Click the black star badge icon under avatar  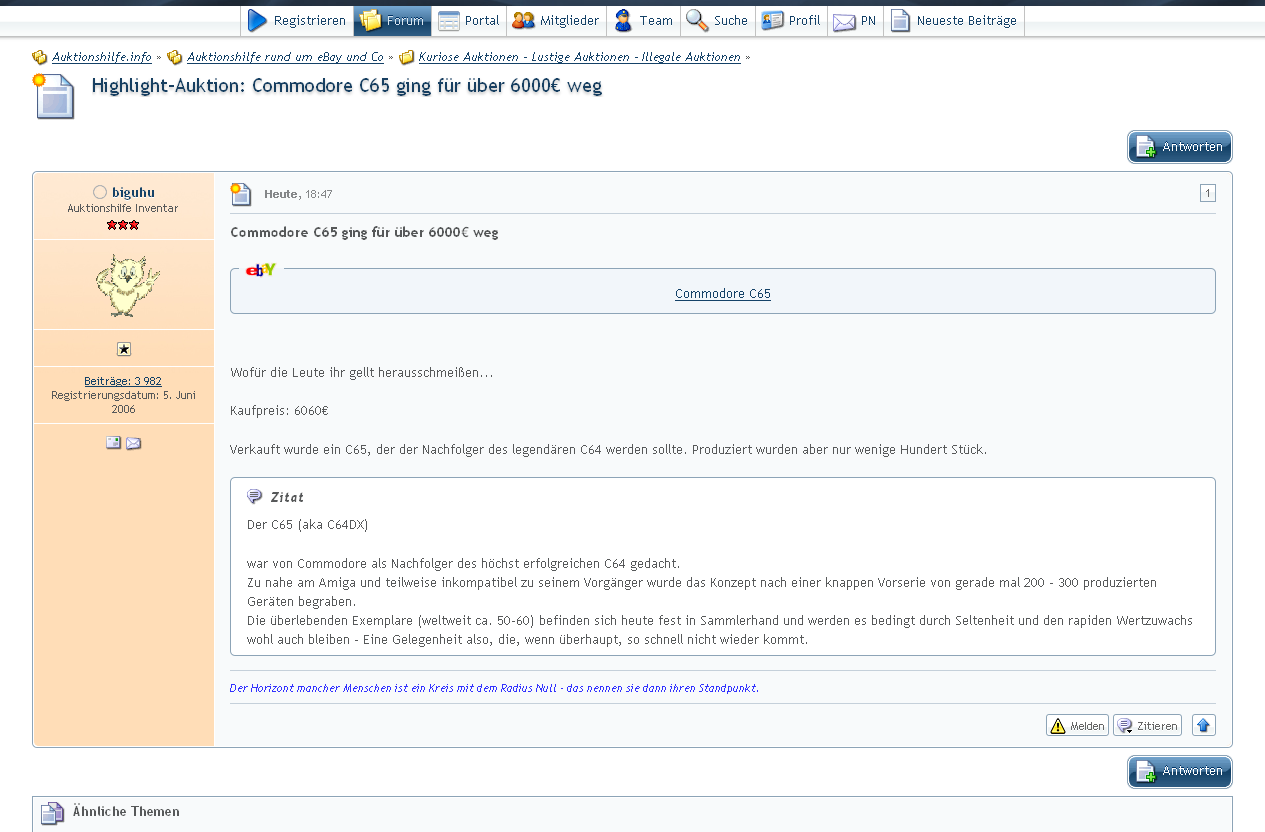click(x=124, y=349)
